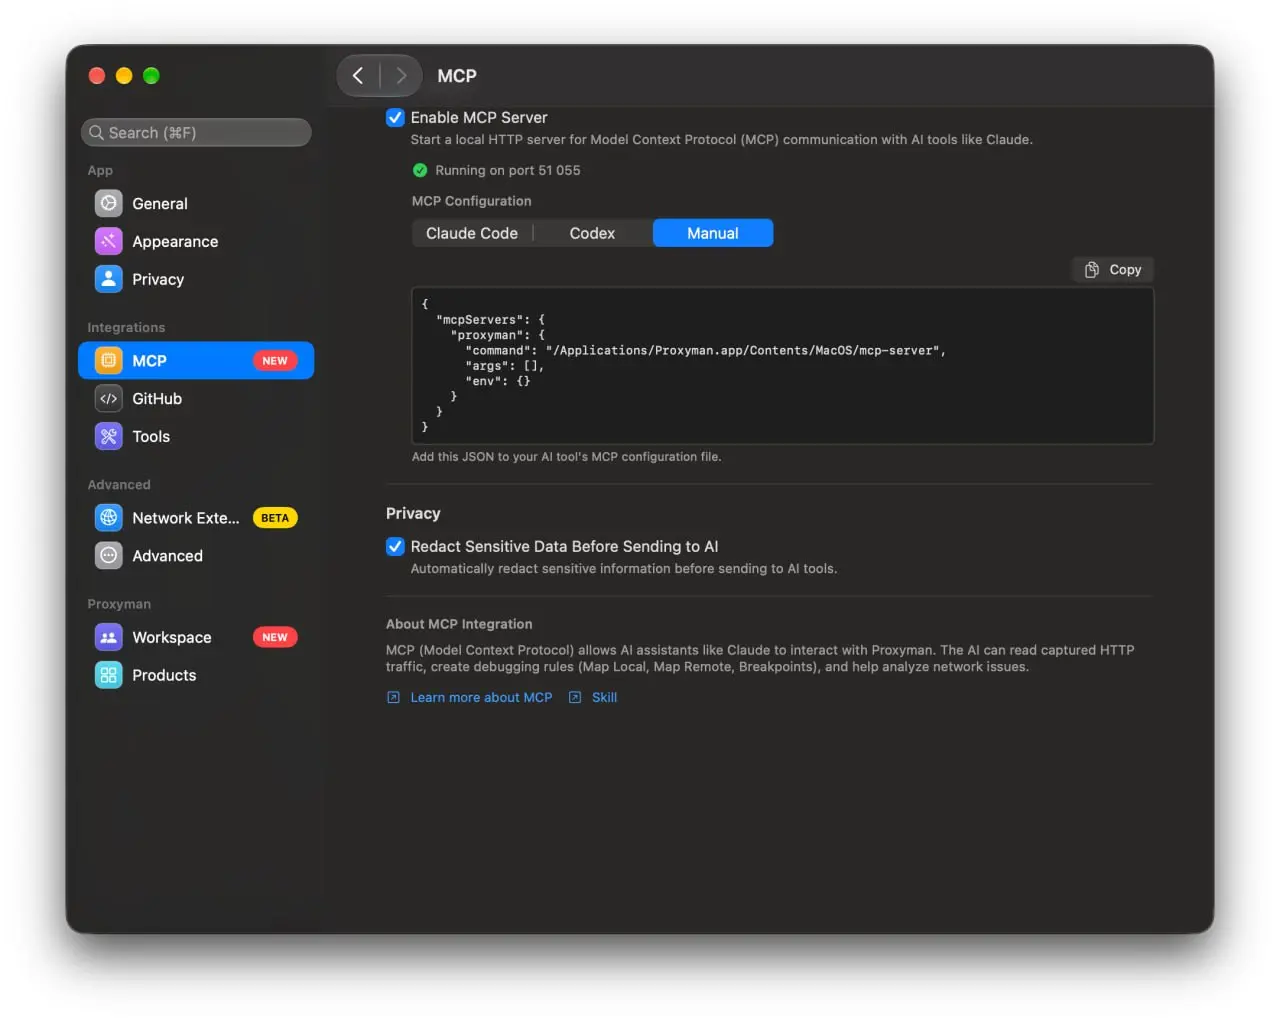Uncheck Redact Sensitive Data Before Sending to AI

[x=395, y=546]
